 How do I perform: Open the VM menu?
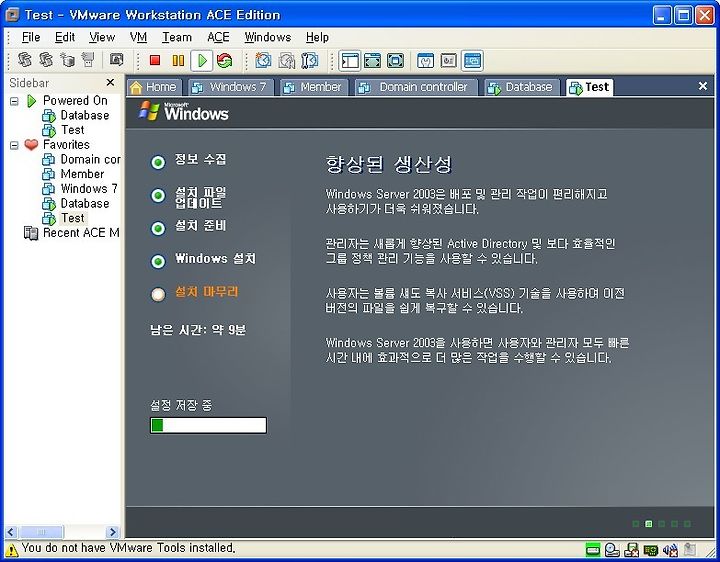138,37
